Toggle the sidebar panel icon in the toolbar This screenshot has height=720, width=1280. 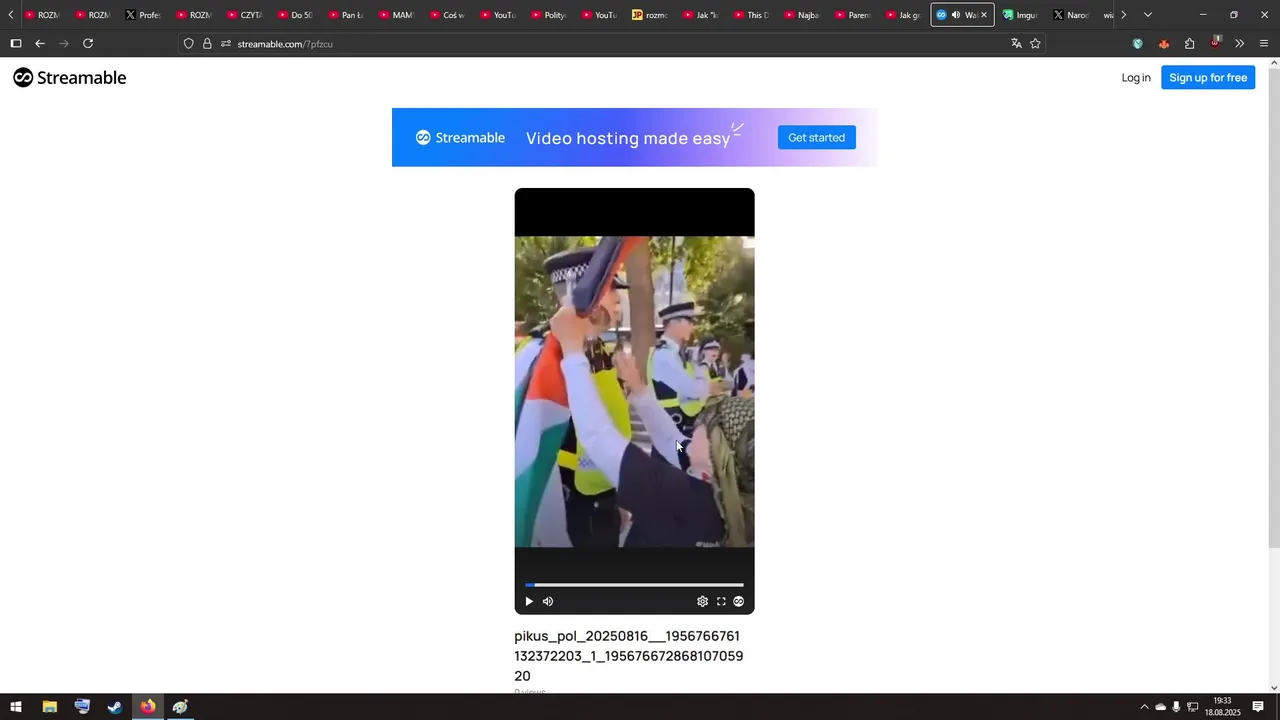coord(16,43)
